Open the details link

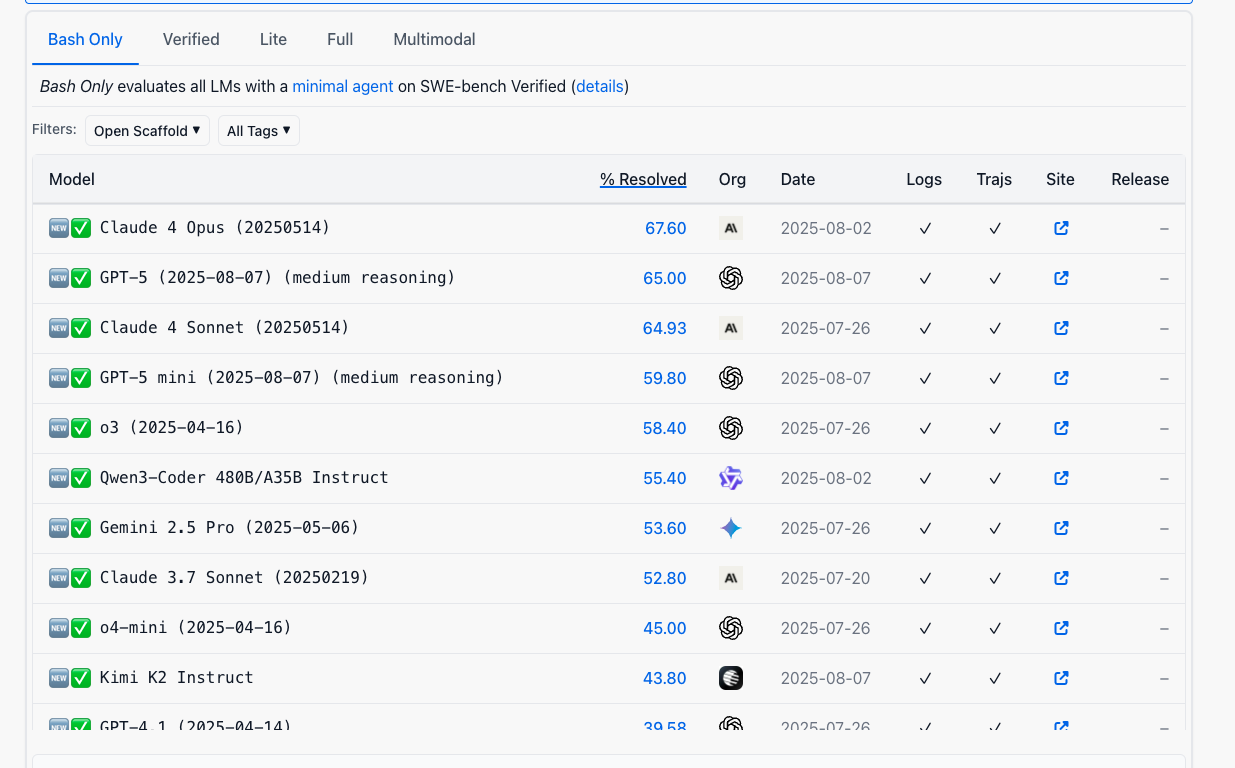point(599,86)
